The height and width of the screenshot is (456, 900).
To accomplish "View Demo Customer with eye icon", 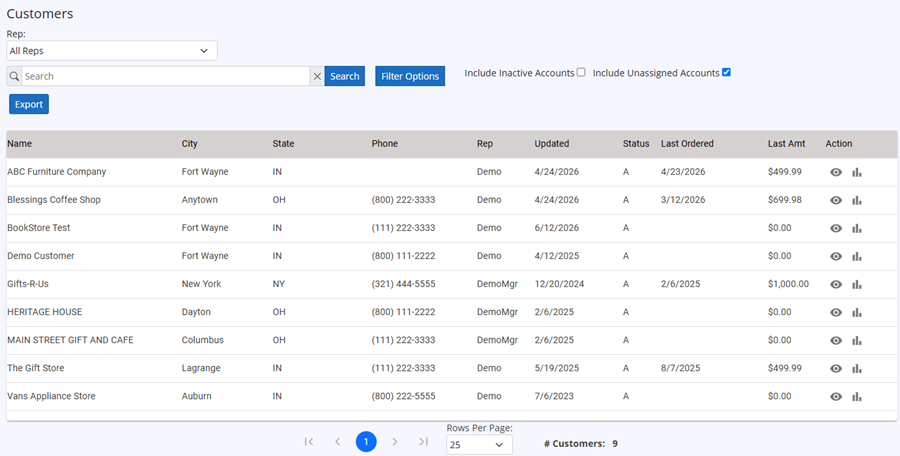I will (836, 256).
